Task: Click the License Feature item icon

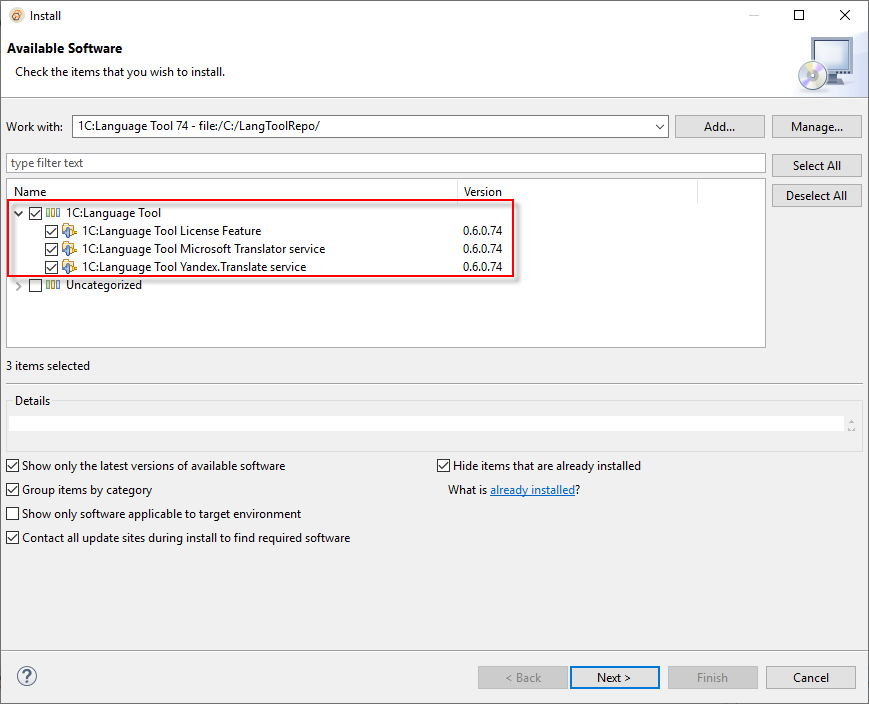Action: pos(69,231)
